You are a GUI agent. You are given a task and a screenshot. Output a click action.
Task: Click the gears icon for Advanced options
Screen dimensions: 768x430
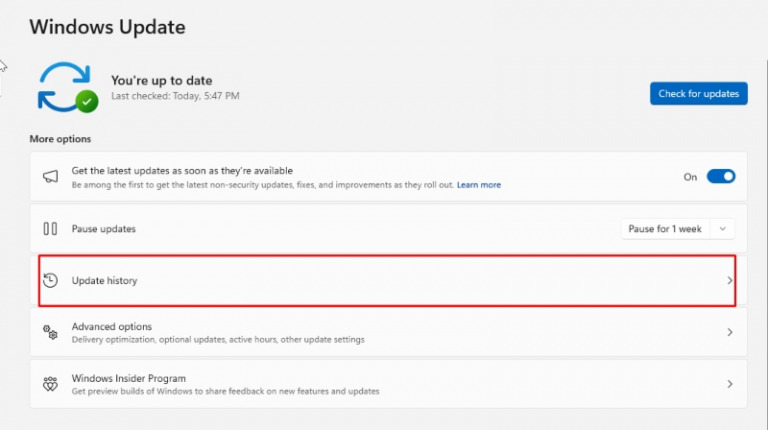tap(50, 332)
